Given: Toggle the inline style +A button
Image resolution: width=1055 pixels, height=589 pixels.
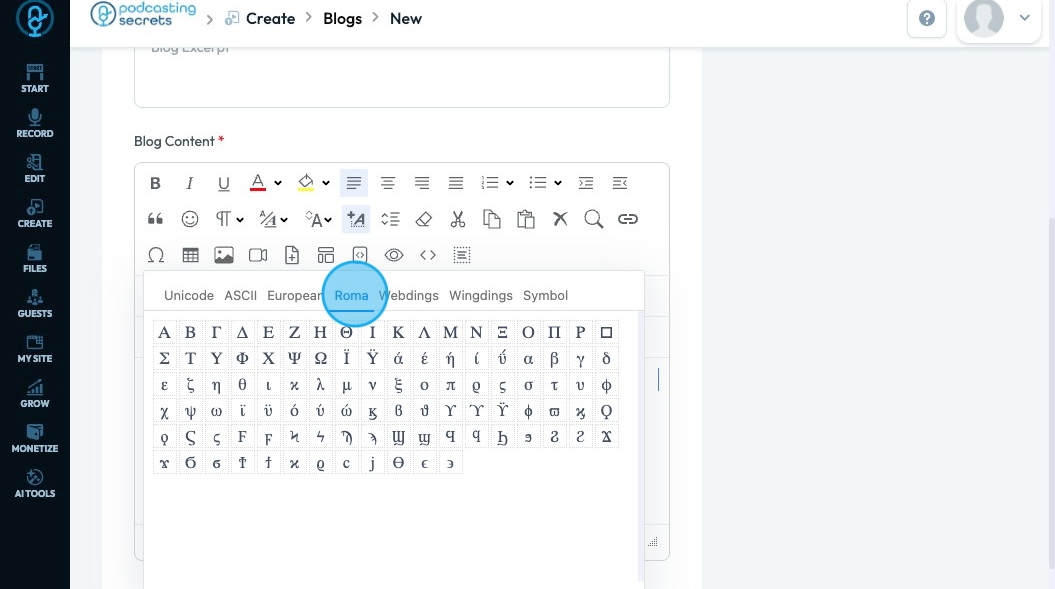Looking at the screenshot, I should coord(356,219).
